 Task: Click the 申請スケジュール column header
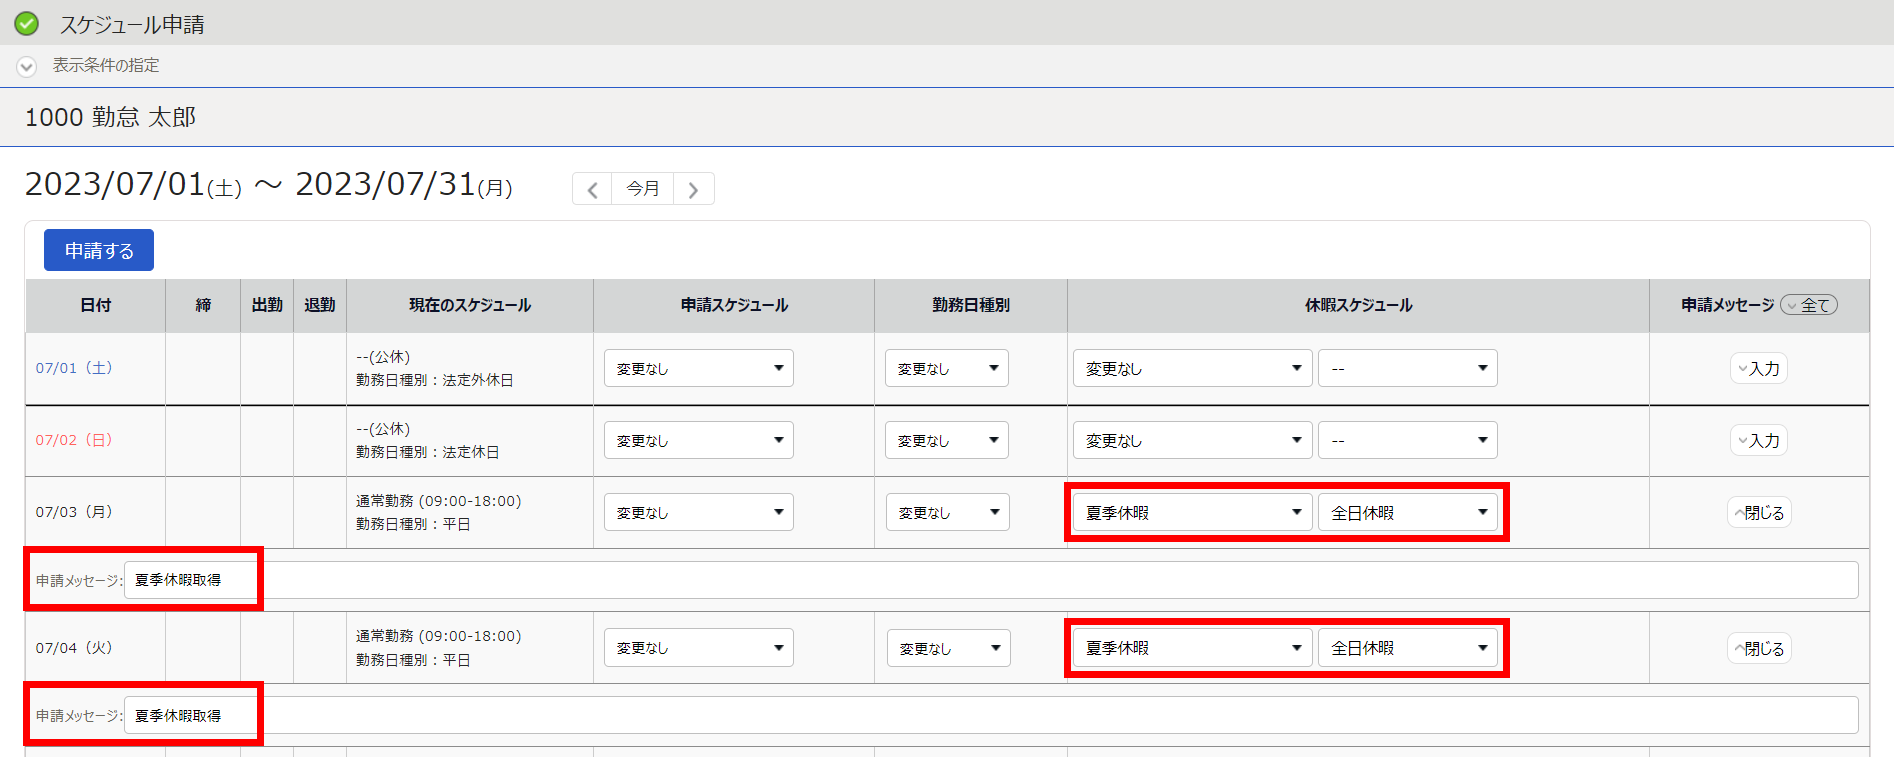(734, 305)
